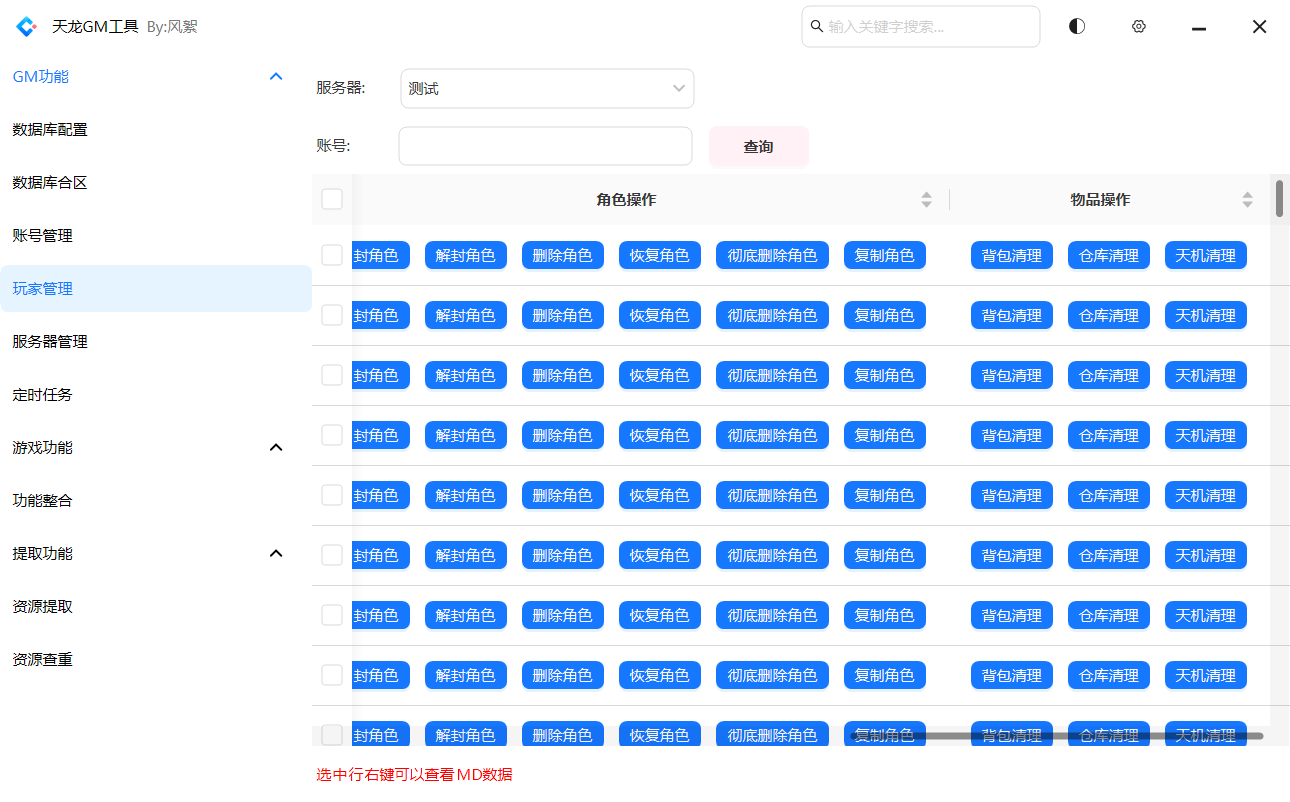The height and width of the screenshot is (802, 1290).
Task: Click the search magnifier icon
Action: coord(816,27)
